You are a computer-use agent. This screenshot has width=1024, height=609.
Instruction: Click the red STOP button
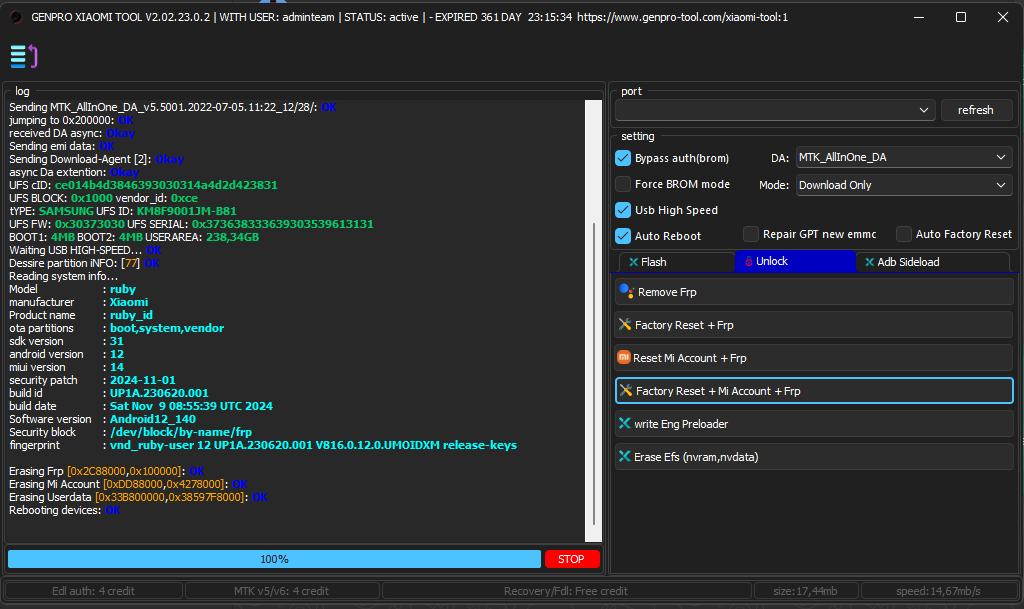coord(571,559)
